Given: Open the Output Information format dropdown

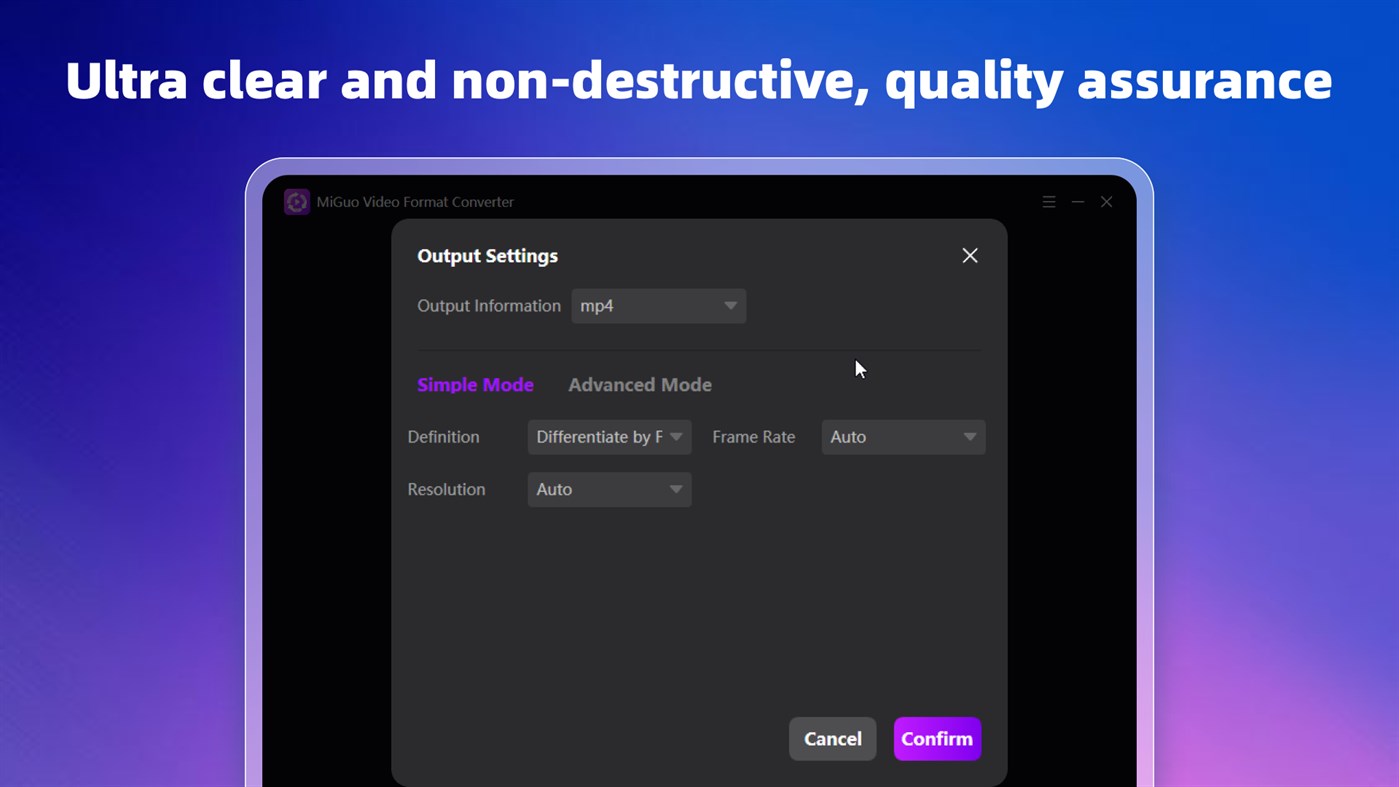Looking at the screenshot, I should (658, 305).
